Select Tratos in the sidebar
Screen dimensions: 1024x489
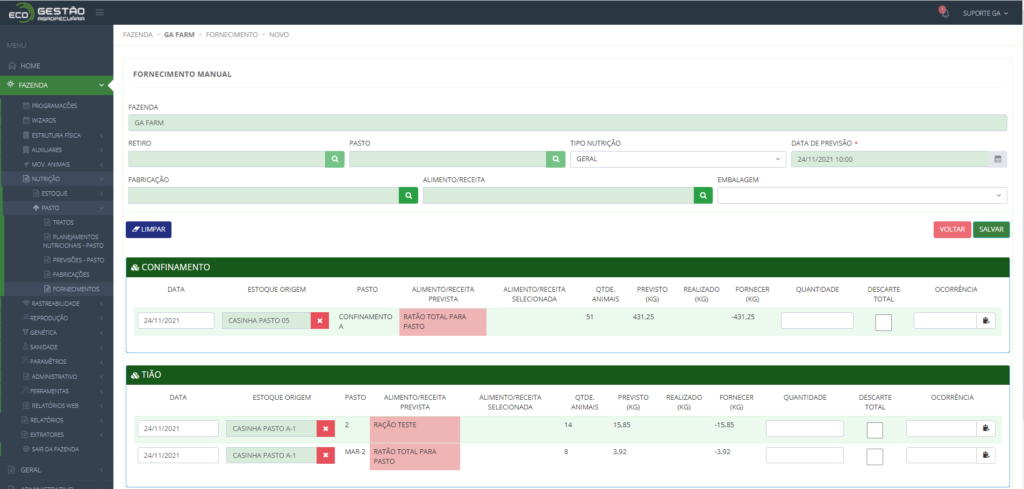(62, 222)
